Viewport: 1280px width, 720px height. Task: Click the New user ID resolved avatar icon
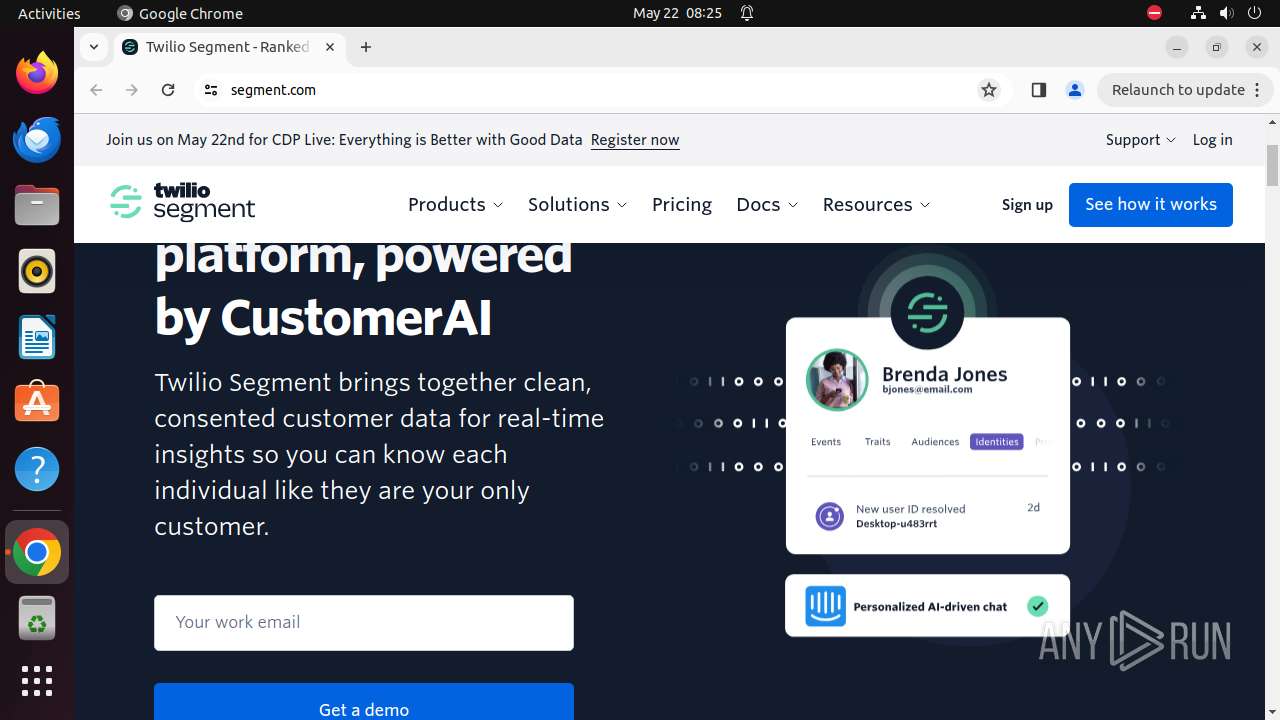pyautogui.click(x=829, y=516)
